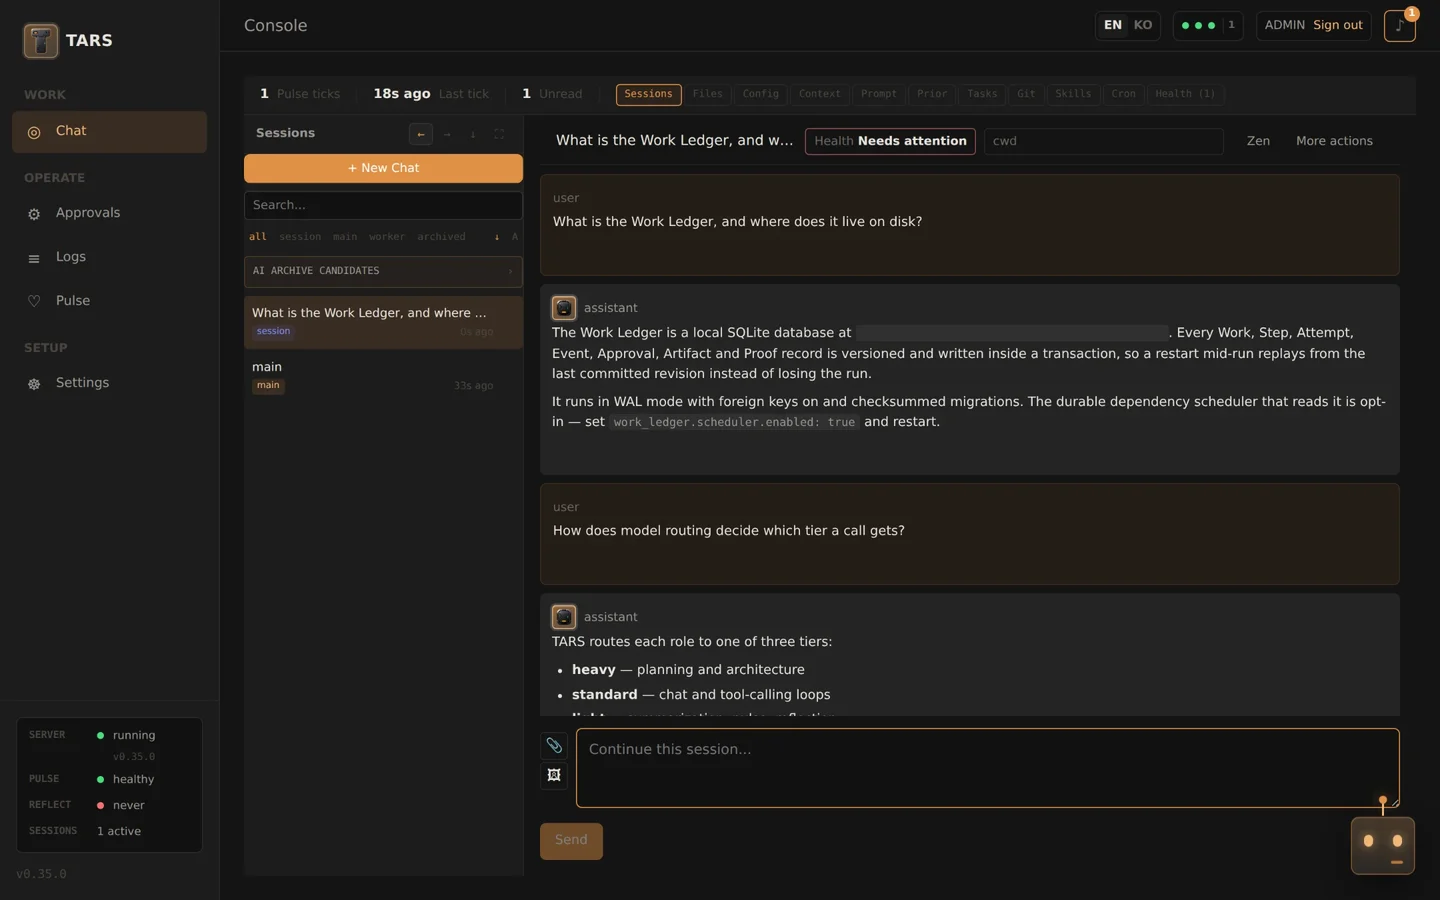Filter sessions by archived
Image resolution: width=1440 pixels, height=900 pixels.
click(x=441, y=237)
